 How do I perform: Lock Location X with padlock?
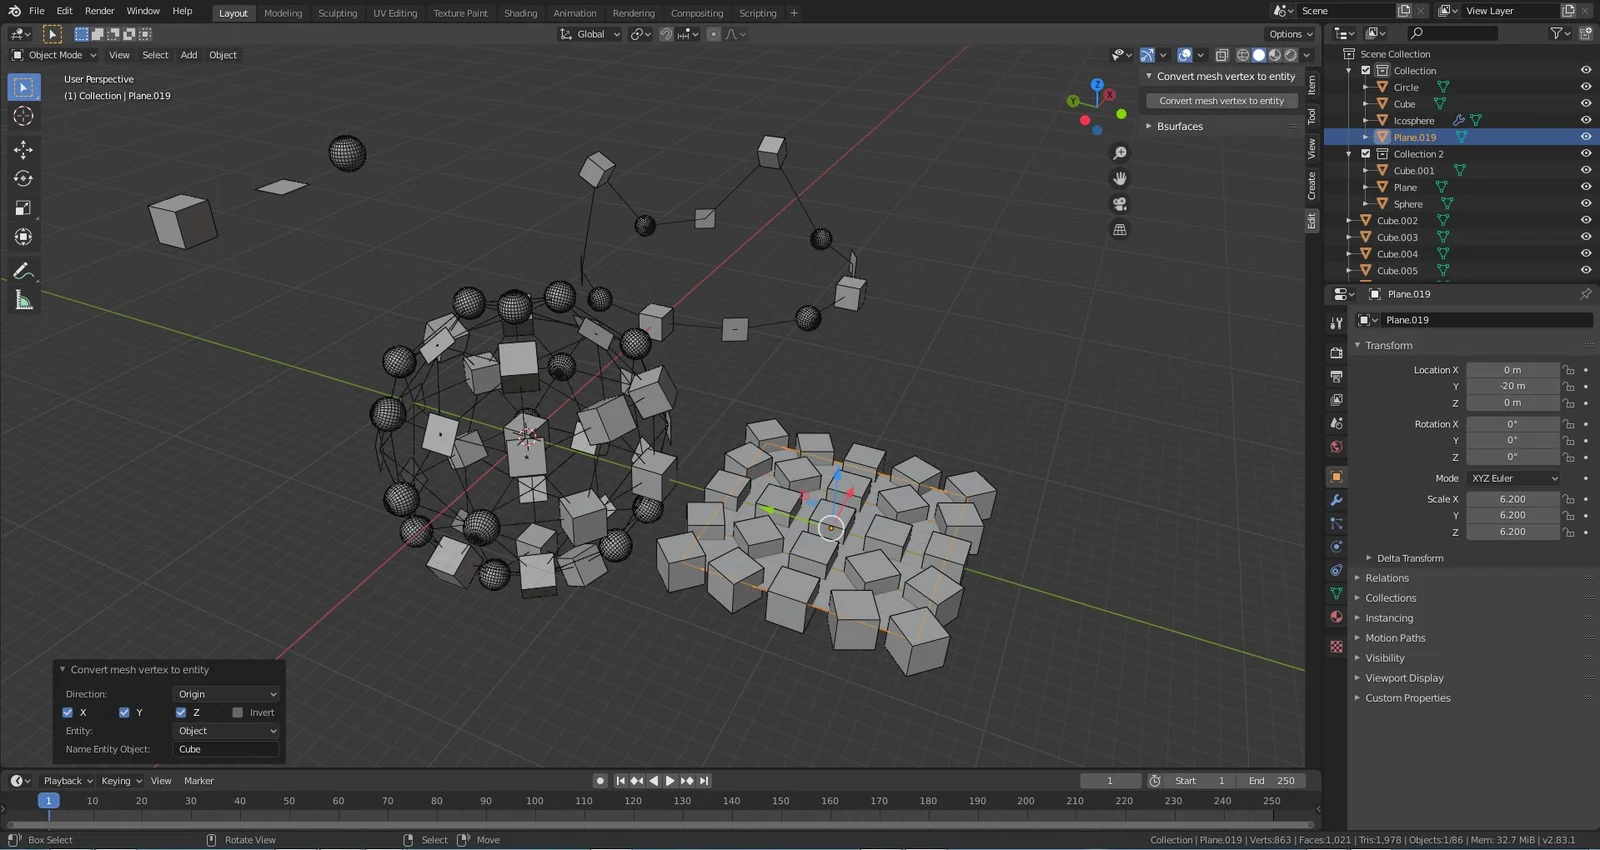tap(1568, 370)
